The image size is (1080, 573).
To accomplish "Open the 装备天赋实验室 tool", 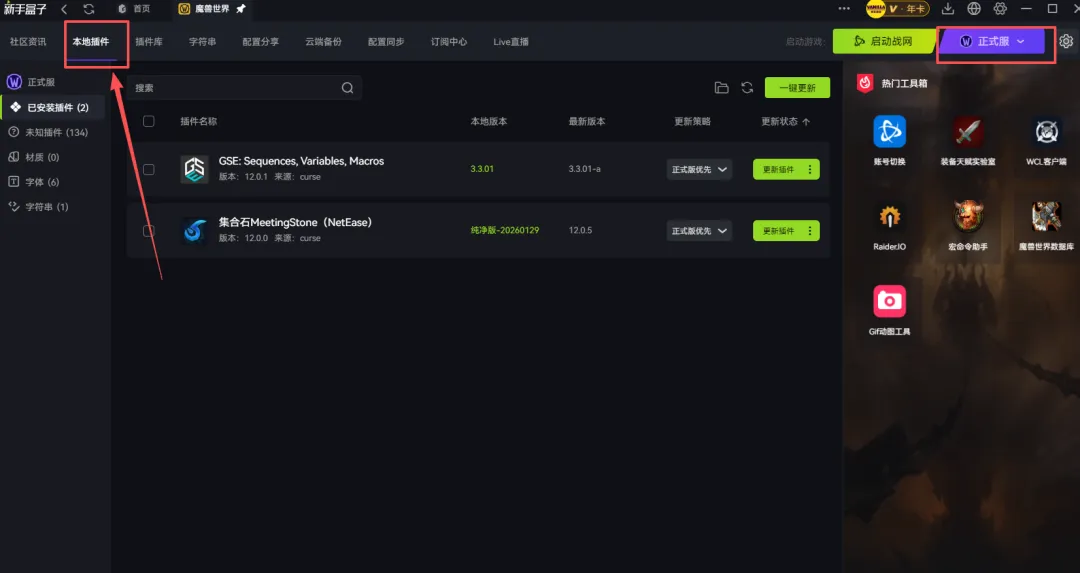I will click(968, 140).
